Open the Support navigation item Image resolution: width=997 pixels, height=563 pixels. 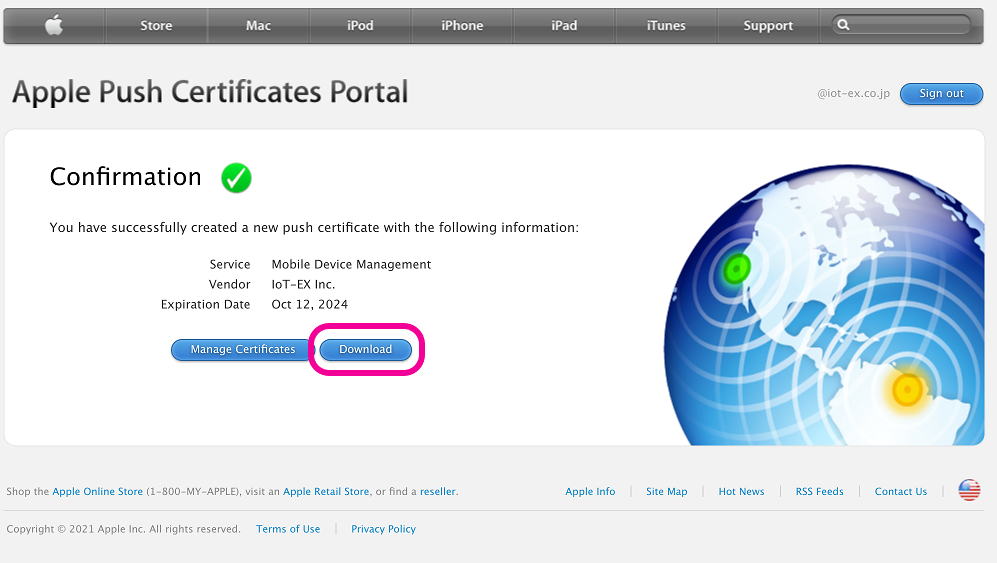768,26
